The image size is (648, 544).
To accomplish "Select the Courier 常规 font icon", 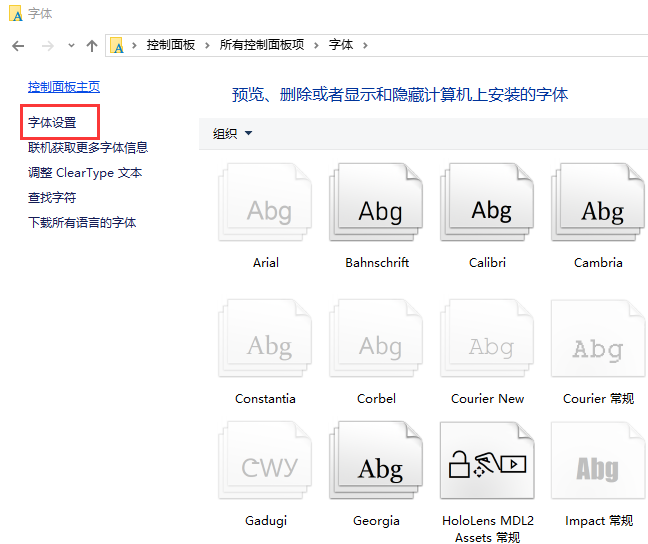I will [598, 338].
